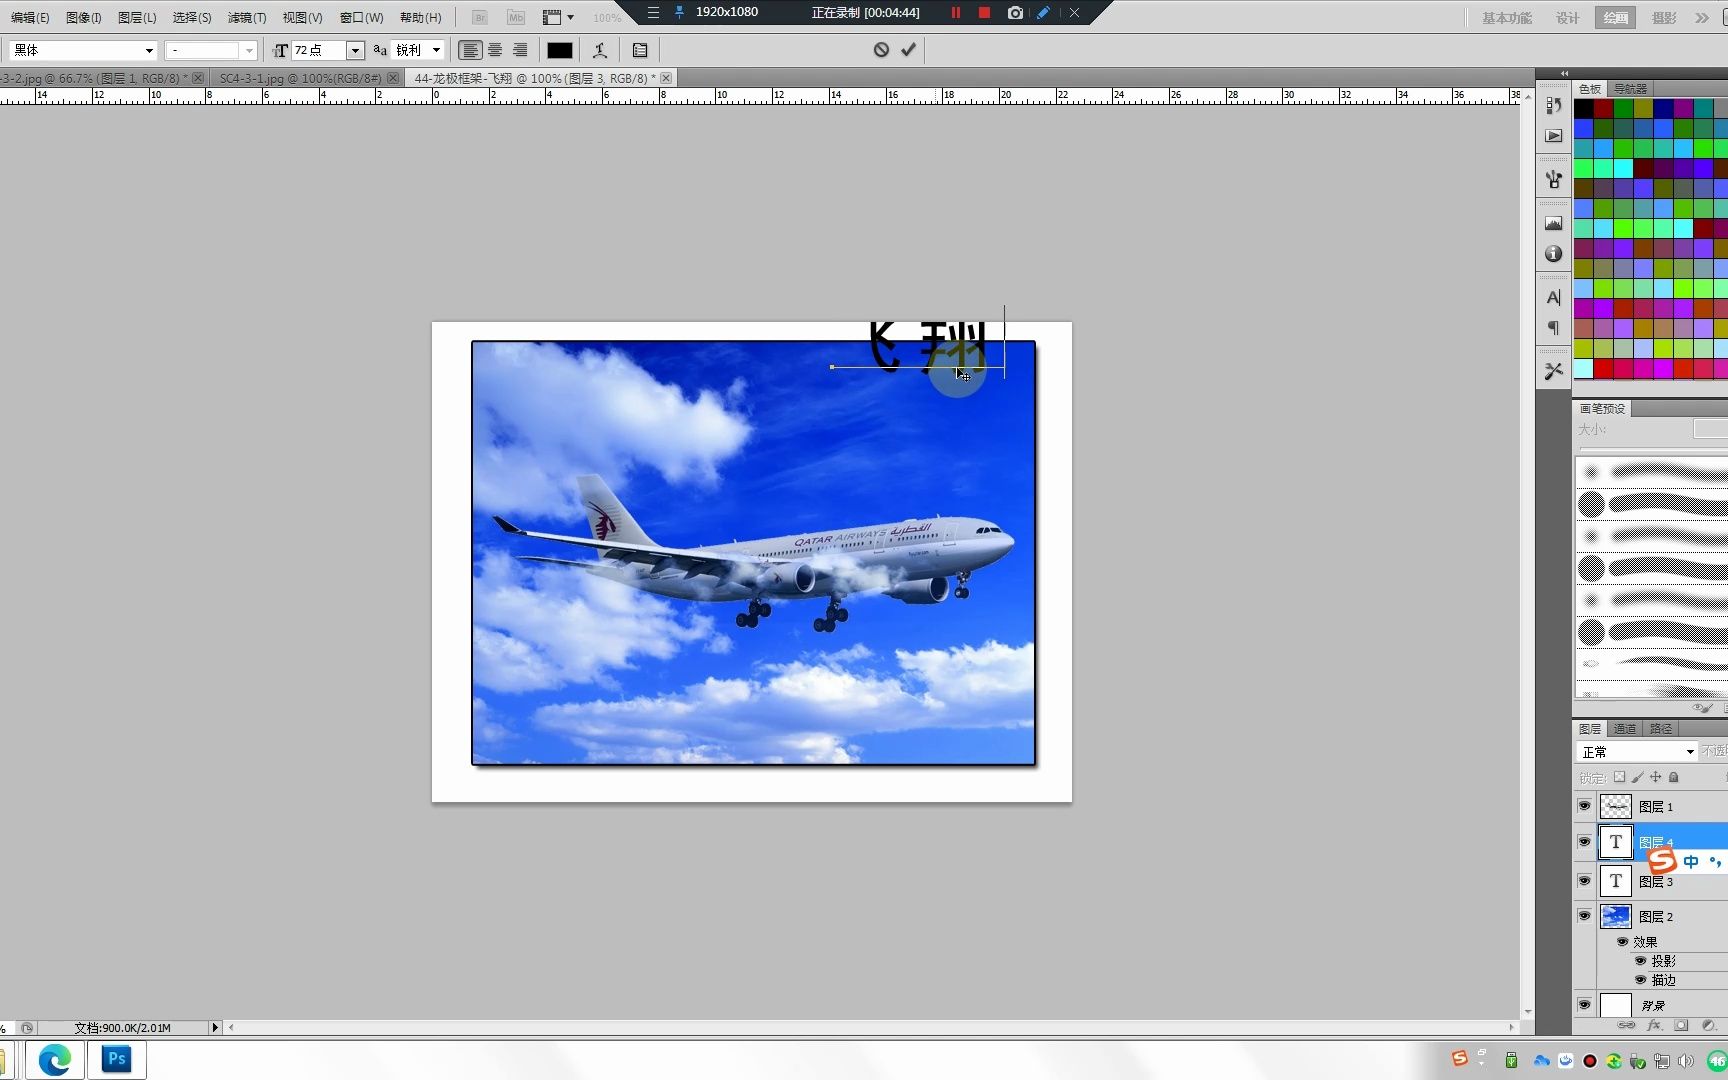Add a layer style via fx icon
This screenshot has width=1728, height=1080.
click(1654, 1025)
